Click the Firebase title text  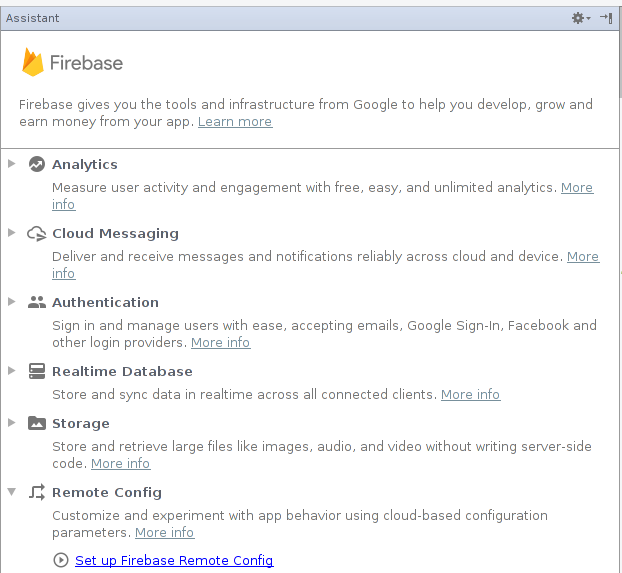point(86,63)
